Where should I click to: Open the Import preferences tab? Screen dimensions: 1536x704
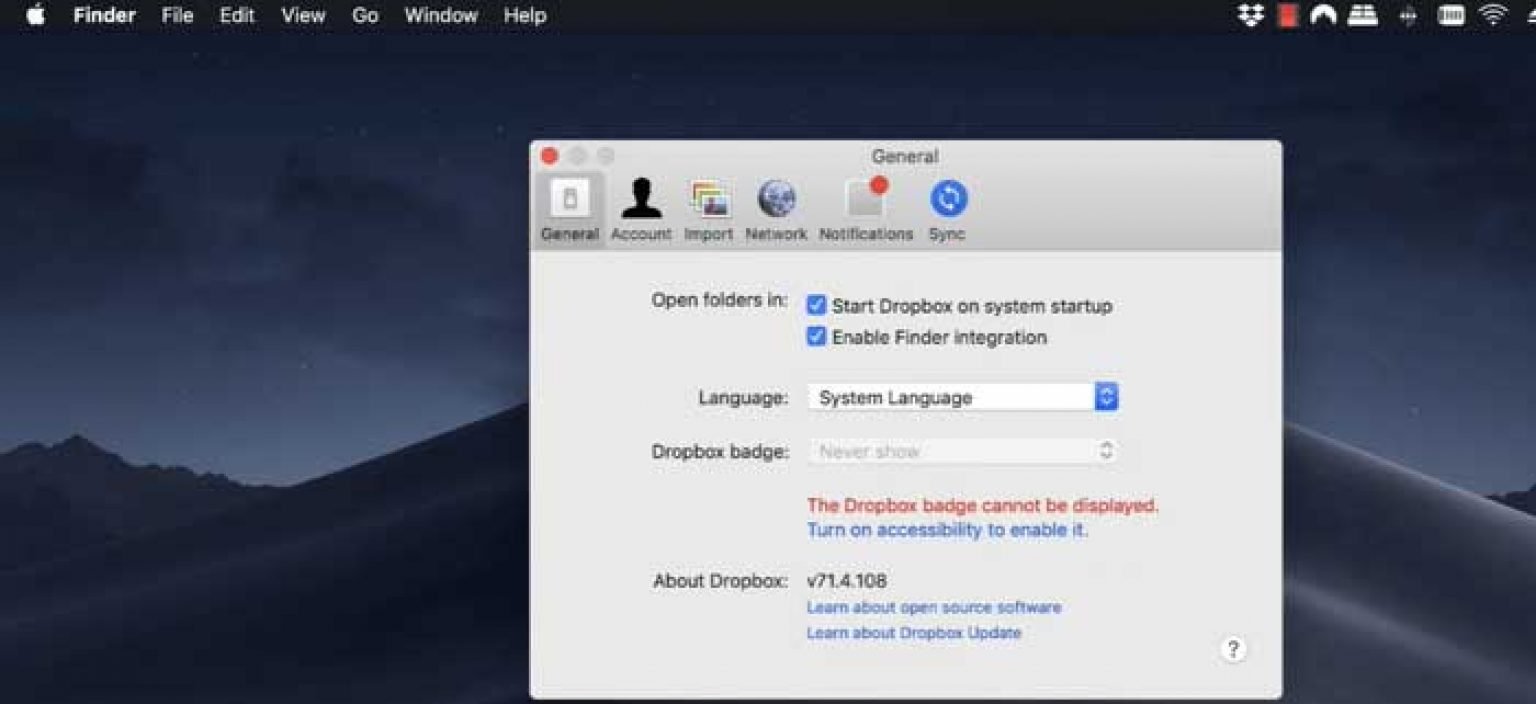coord(709,210)
